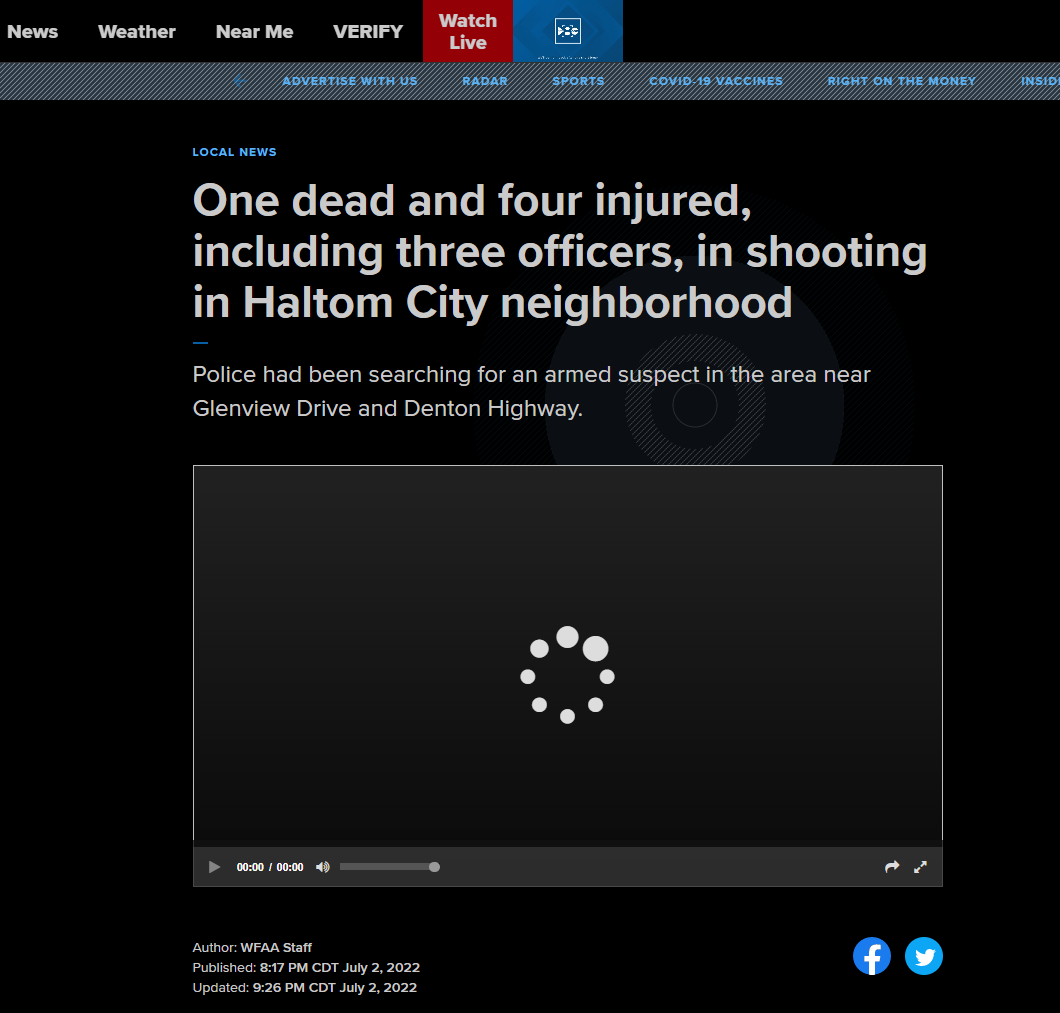Viewport: 1060px width, 1013px height.
Task: Share article on Twitter
Action: click(924, 957)
